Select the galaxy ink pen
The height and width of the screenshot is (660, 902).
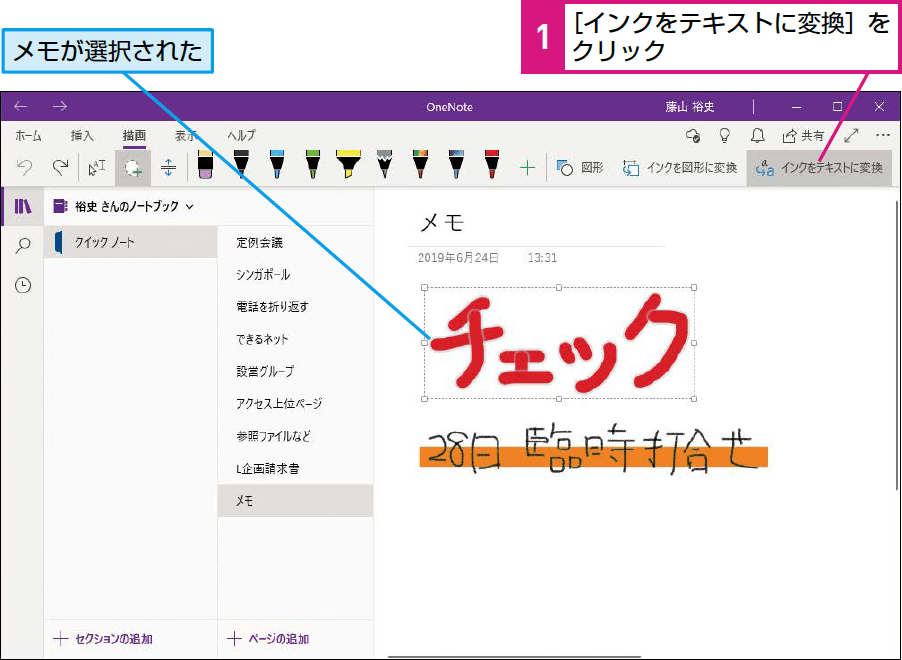[x=456, y=165]
